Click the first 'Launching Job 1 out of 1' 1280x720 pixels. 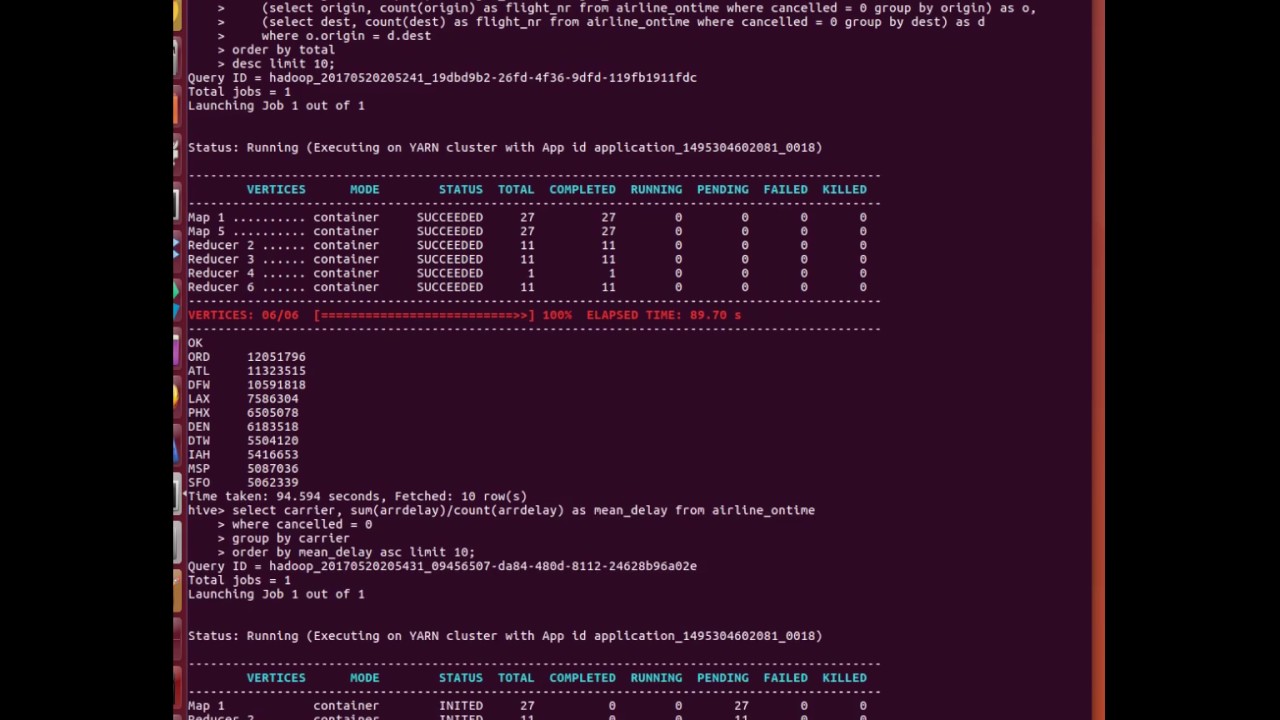coord(276,105)
